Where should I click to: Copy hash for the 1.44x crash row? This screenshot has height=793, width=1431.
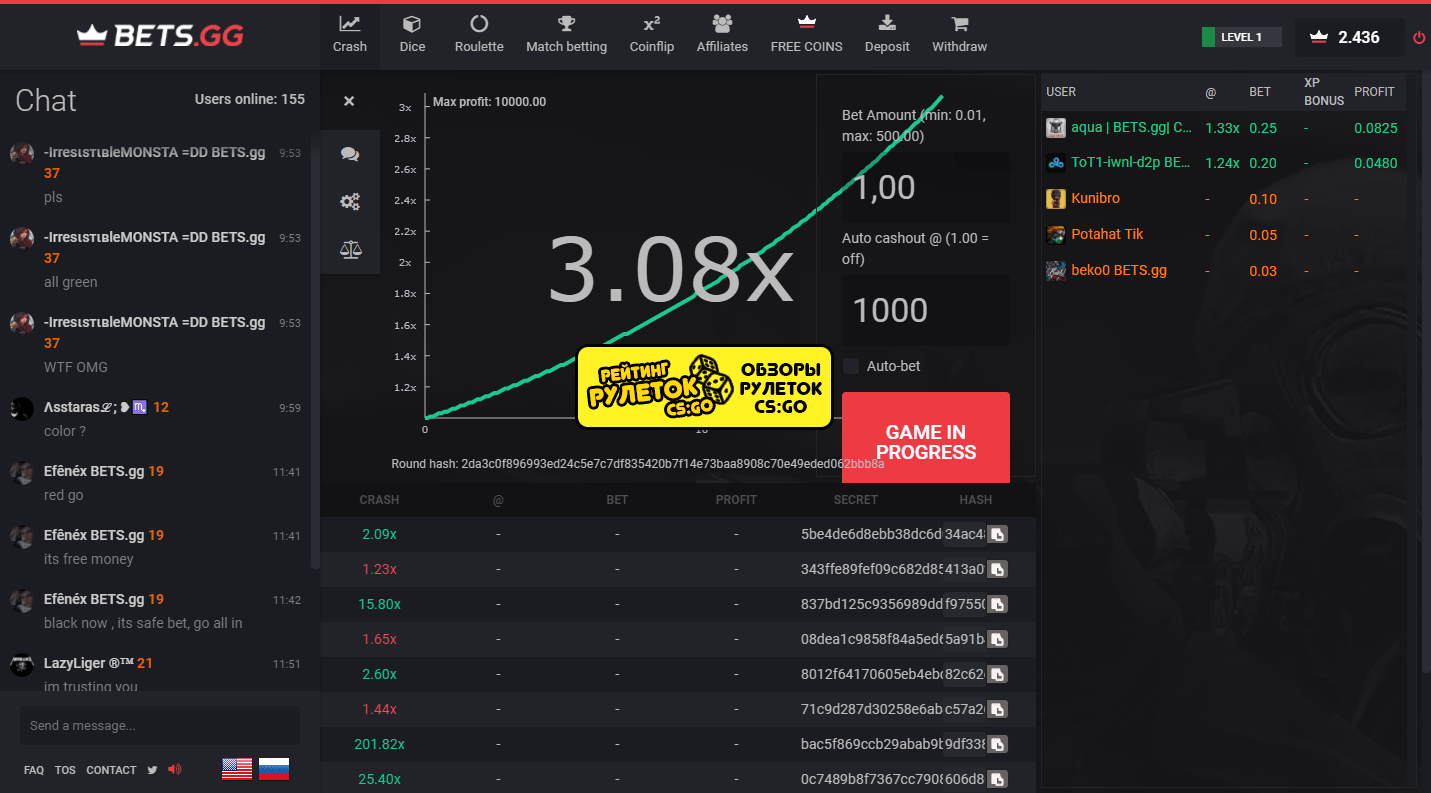[x=997, y=709]
